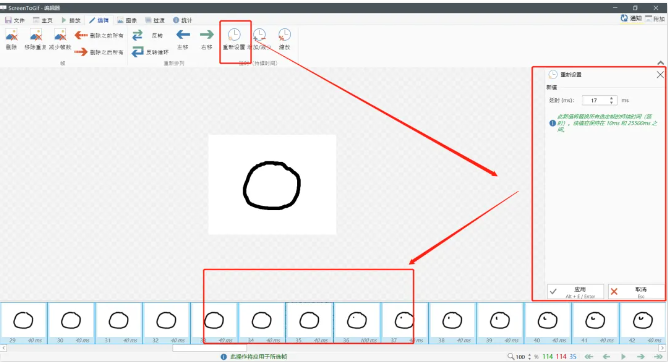Open the 文件 (File) ribbon tab
668x362 pixels.
tap(15, 20)
